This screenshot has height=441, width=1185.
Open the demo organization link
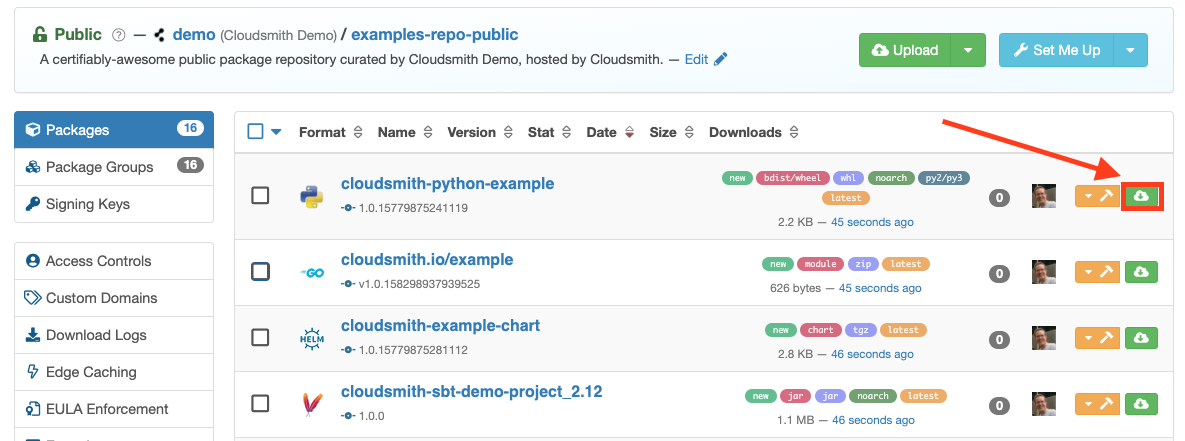194,35
